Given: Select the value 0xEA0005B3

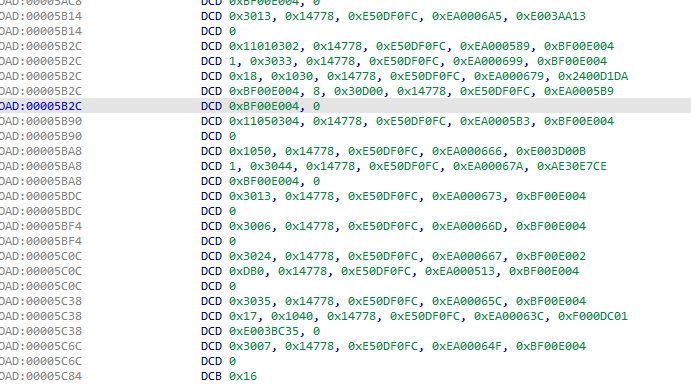Looking at the screenshot, I should click(x=494, y=121).
